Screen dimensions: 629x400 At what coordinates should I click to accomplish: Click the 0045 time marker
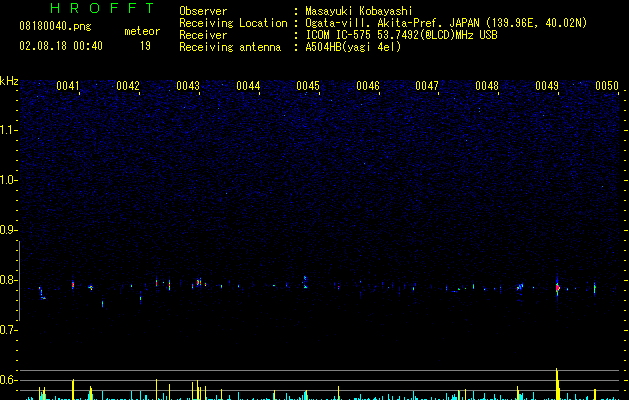pyautogui.click(x=308, y=86)
